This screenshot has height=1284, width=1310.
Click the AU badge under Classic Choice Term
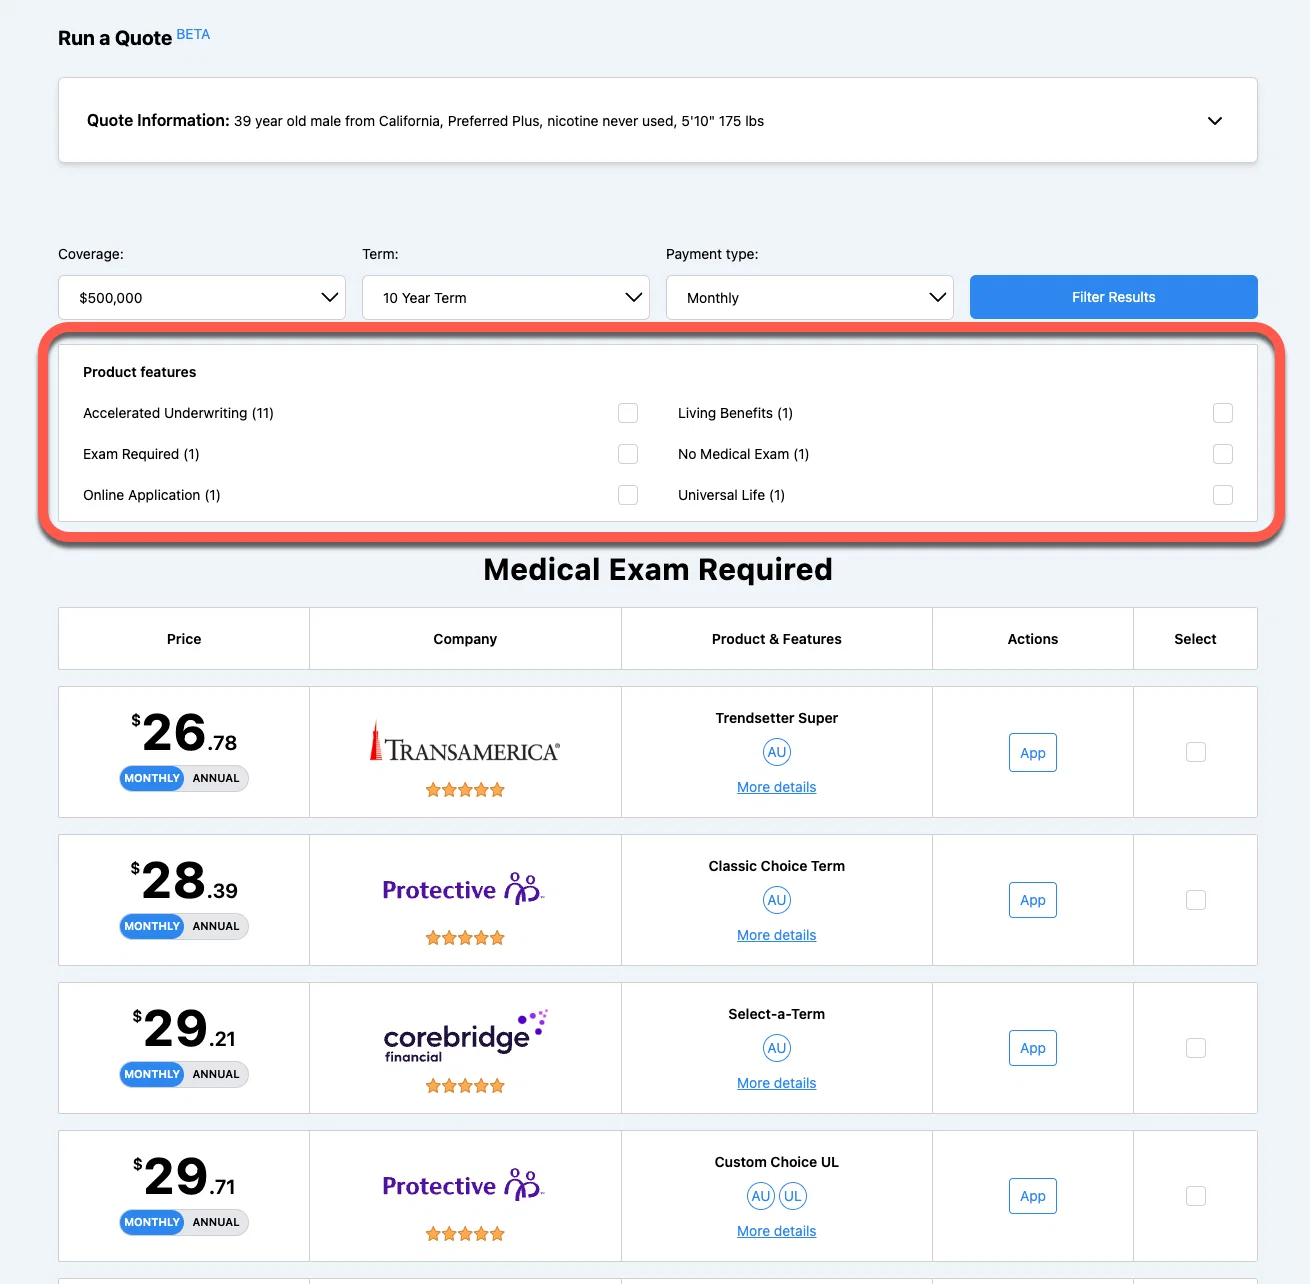(x=777, y=900)
